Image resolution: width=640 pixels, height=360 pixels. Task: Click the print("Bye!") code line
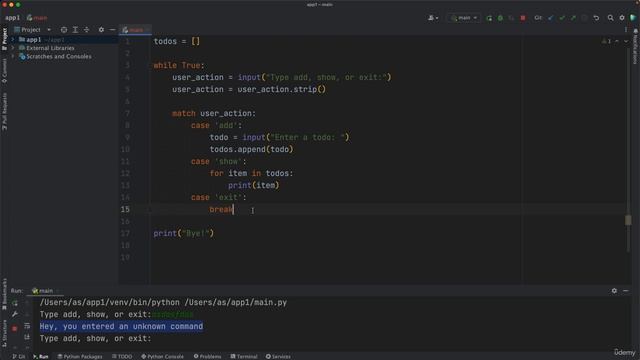pos(184,233)
